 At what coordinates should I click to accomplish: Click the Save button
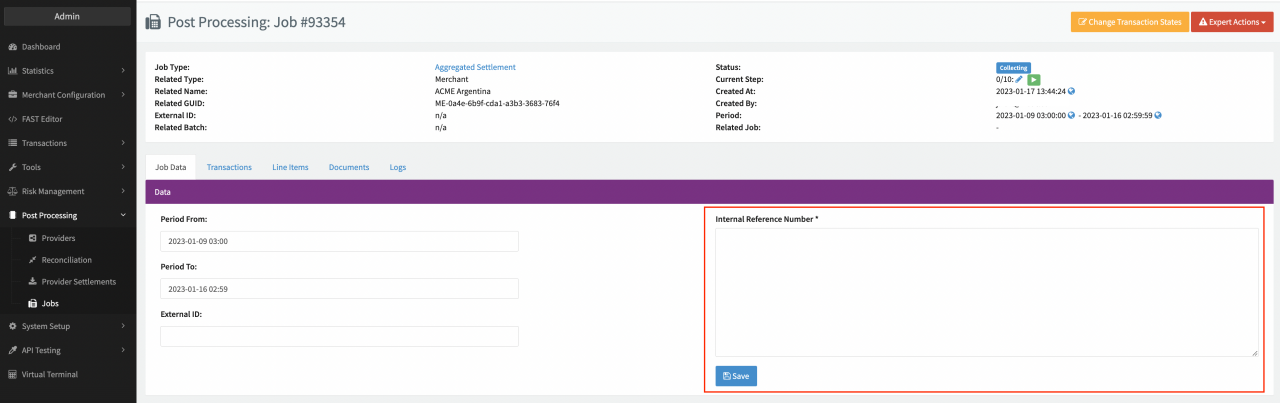(x=736, y=376)
